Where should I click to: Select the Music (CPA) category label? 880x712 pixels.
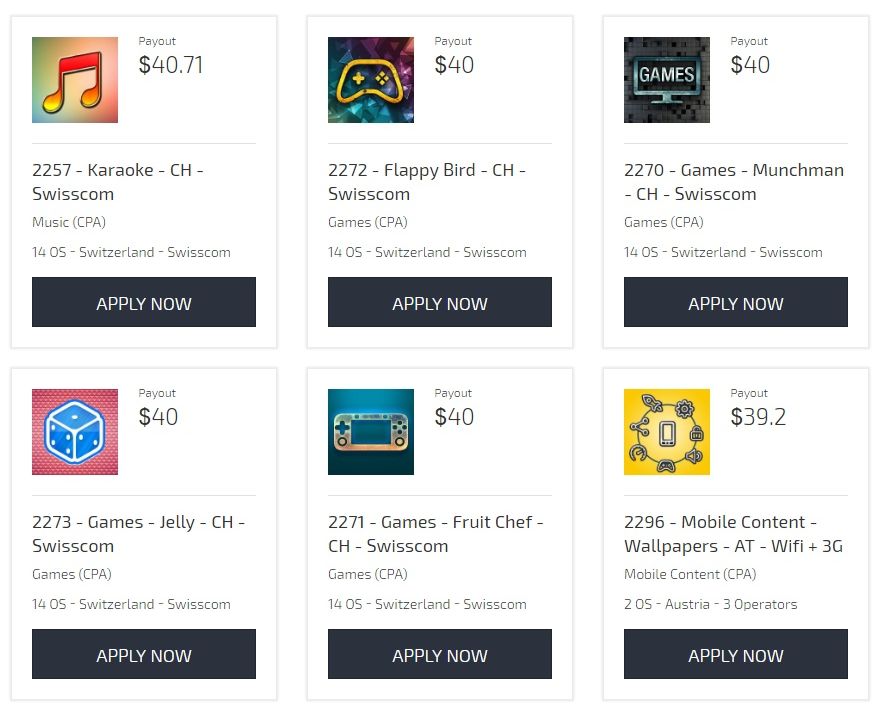(x=69, y=222)
